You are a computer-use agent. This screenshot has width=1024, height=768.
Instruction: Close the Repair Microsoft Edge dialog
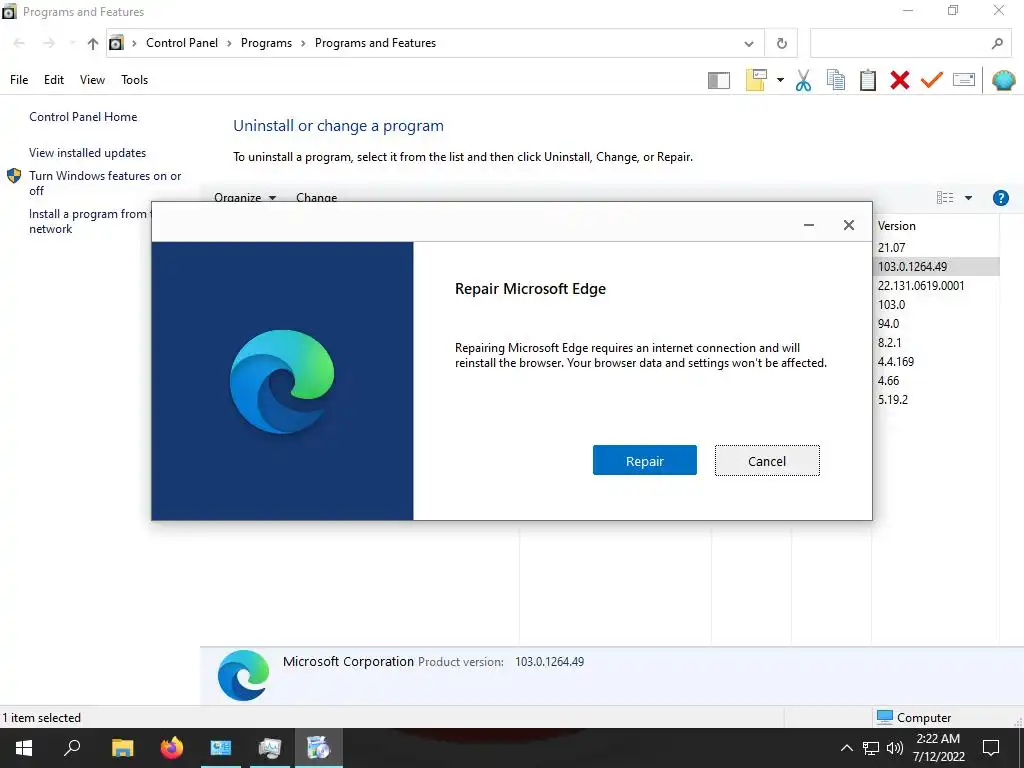(x=848, y=225)
